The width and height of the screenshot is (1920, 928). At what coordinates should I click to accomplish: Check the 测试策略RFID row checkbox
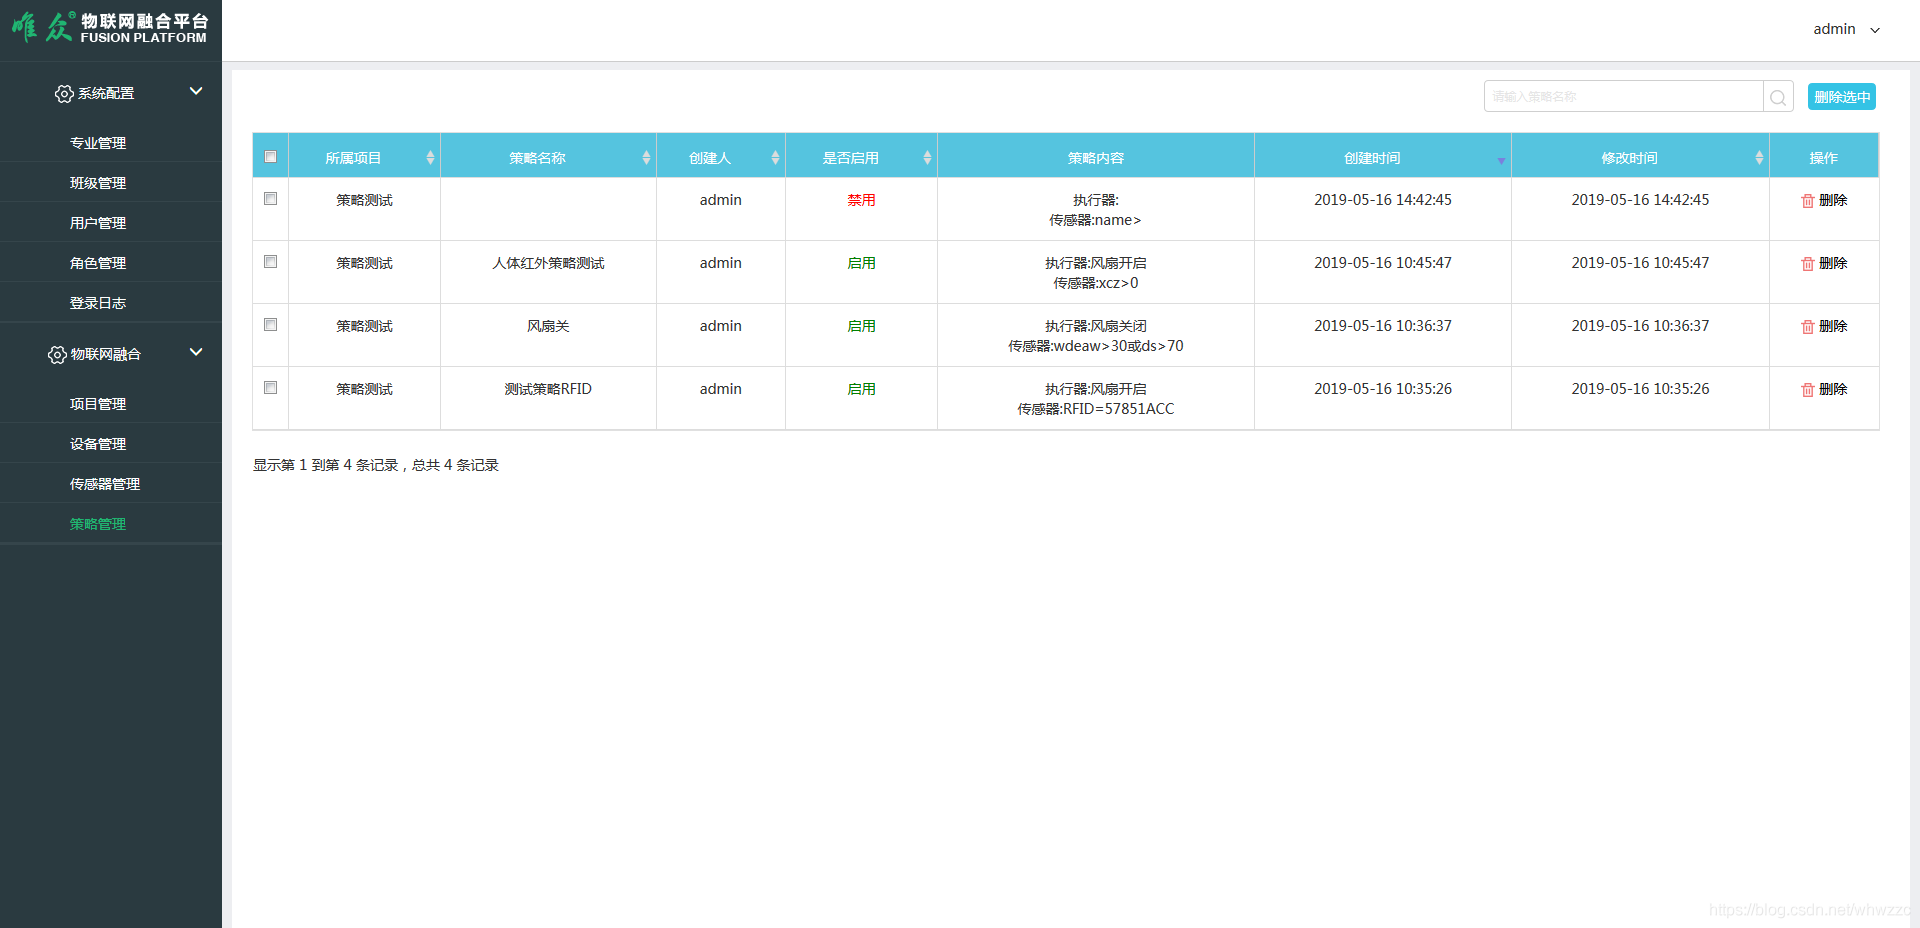(270, 388)
